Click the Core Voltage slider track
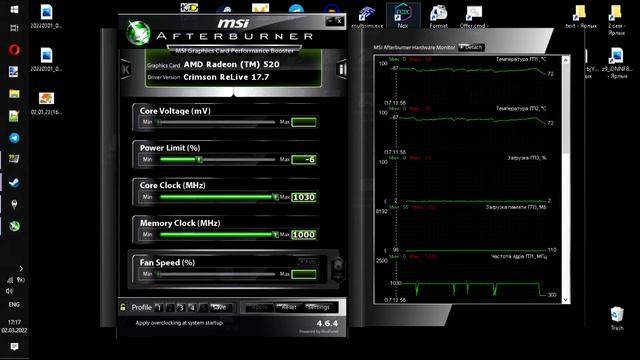Image resolution: width=640 pixels, height=360 pixels. 217,122
